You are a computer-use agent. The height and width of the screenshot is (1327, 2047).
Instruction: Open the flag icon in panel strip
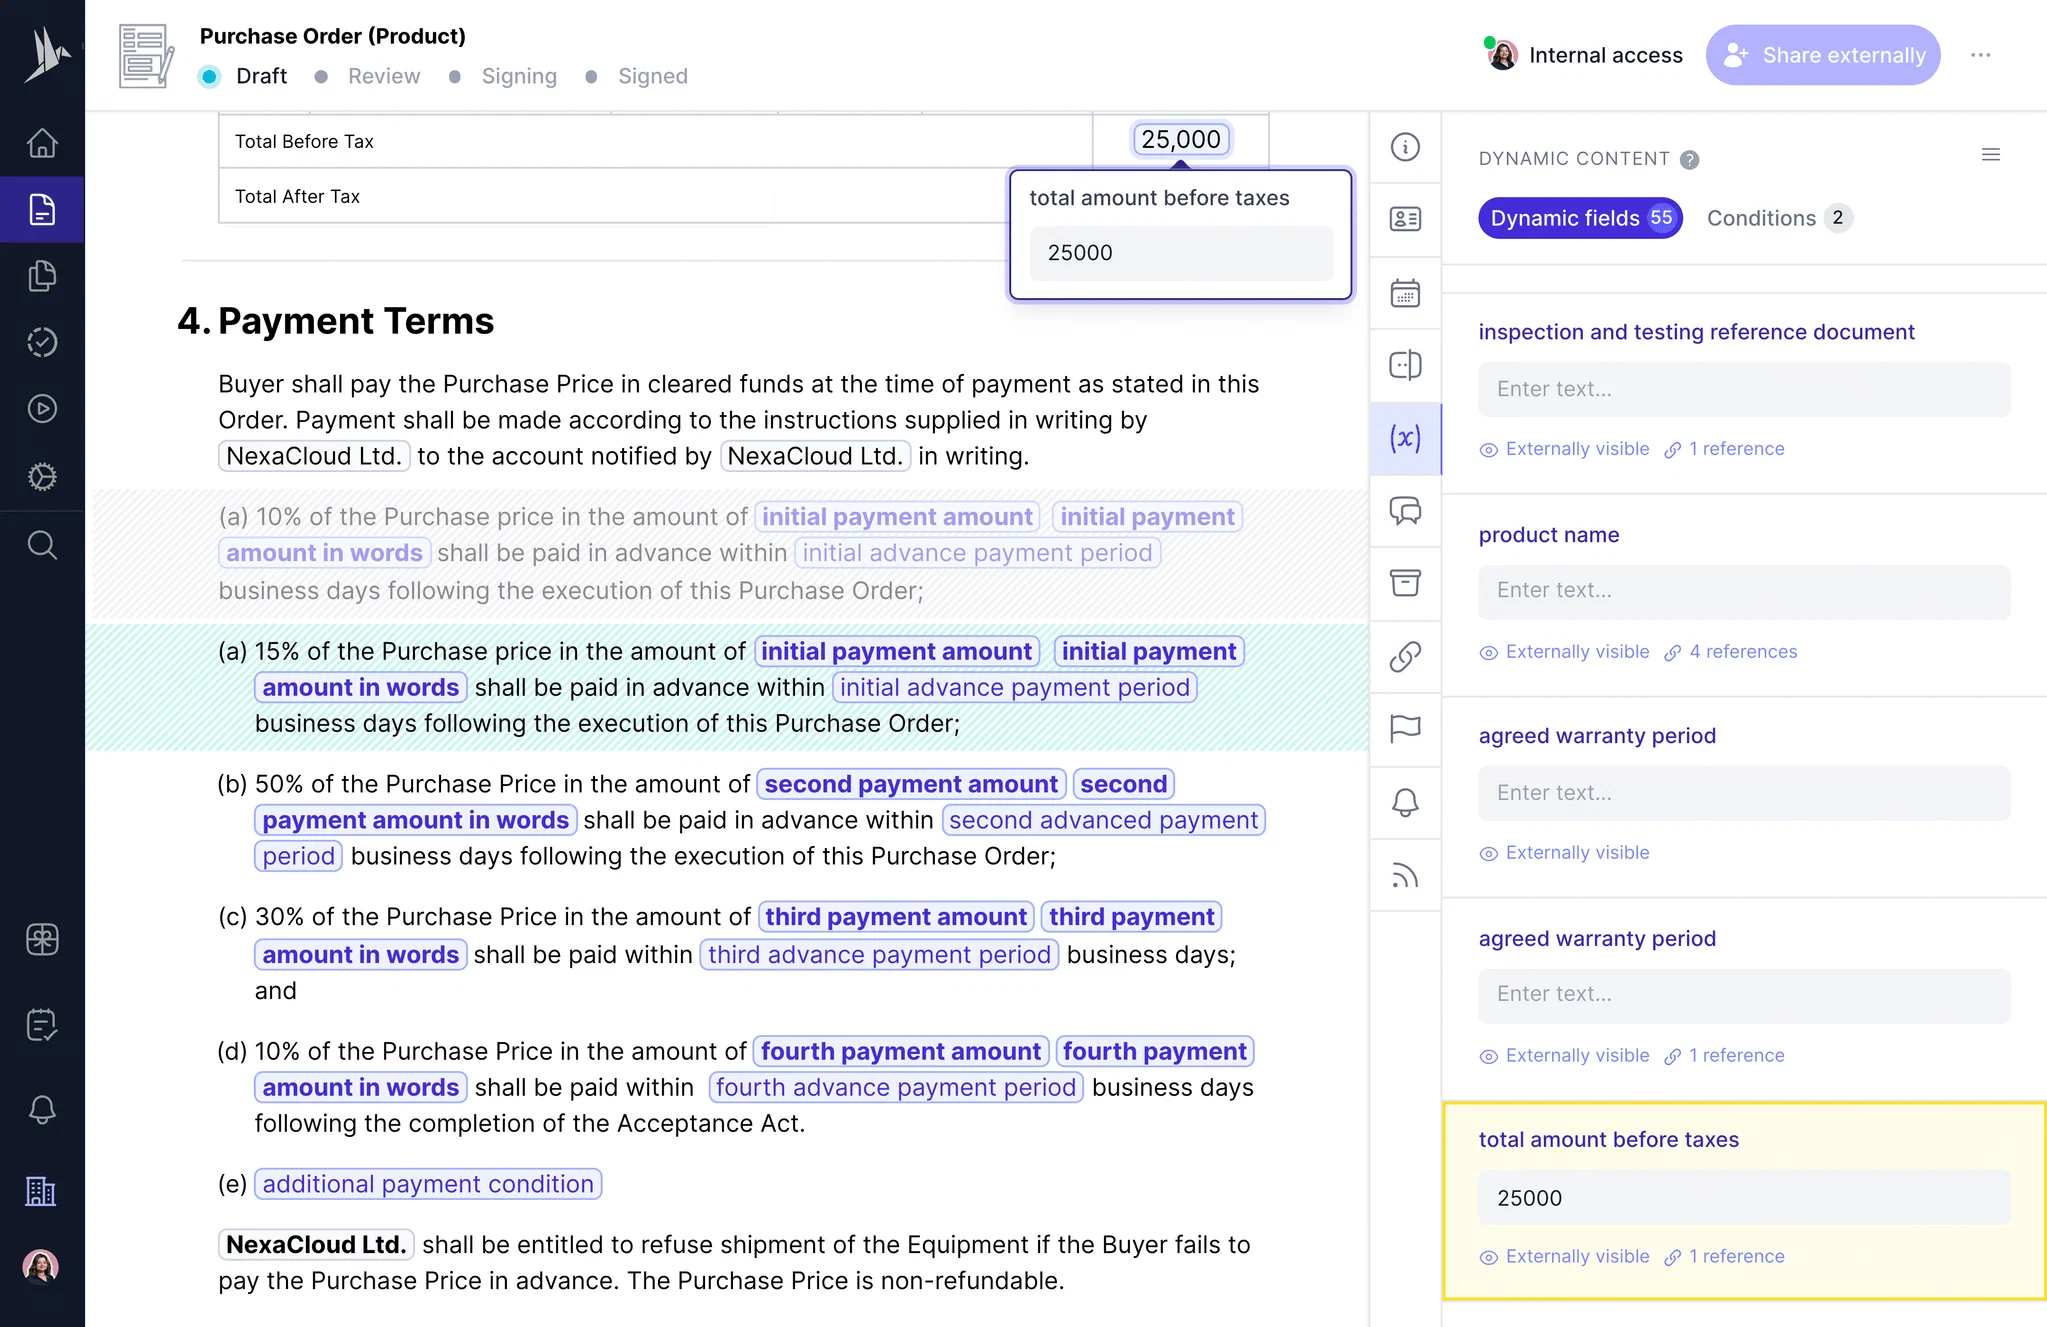[1405, 729]
